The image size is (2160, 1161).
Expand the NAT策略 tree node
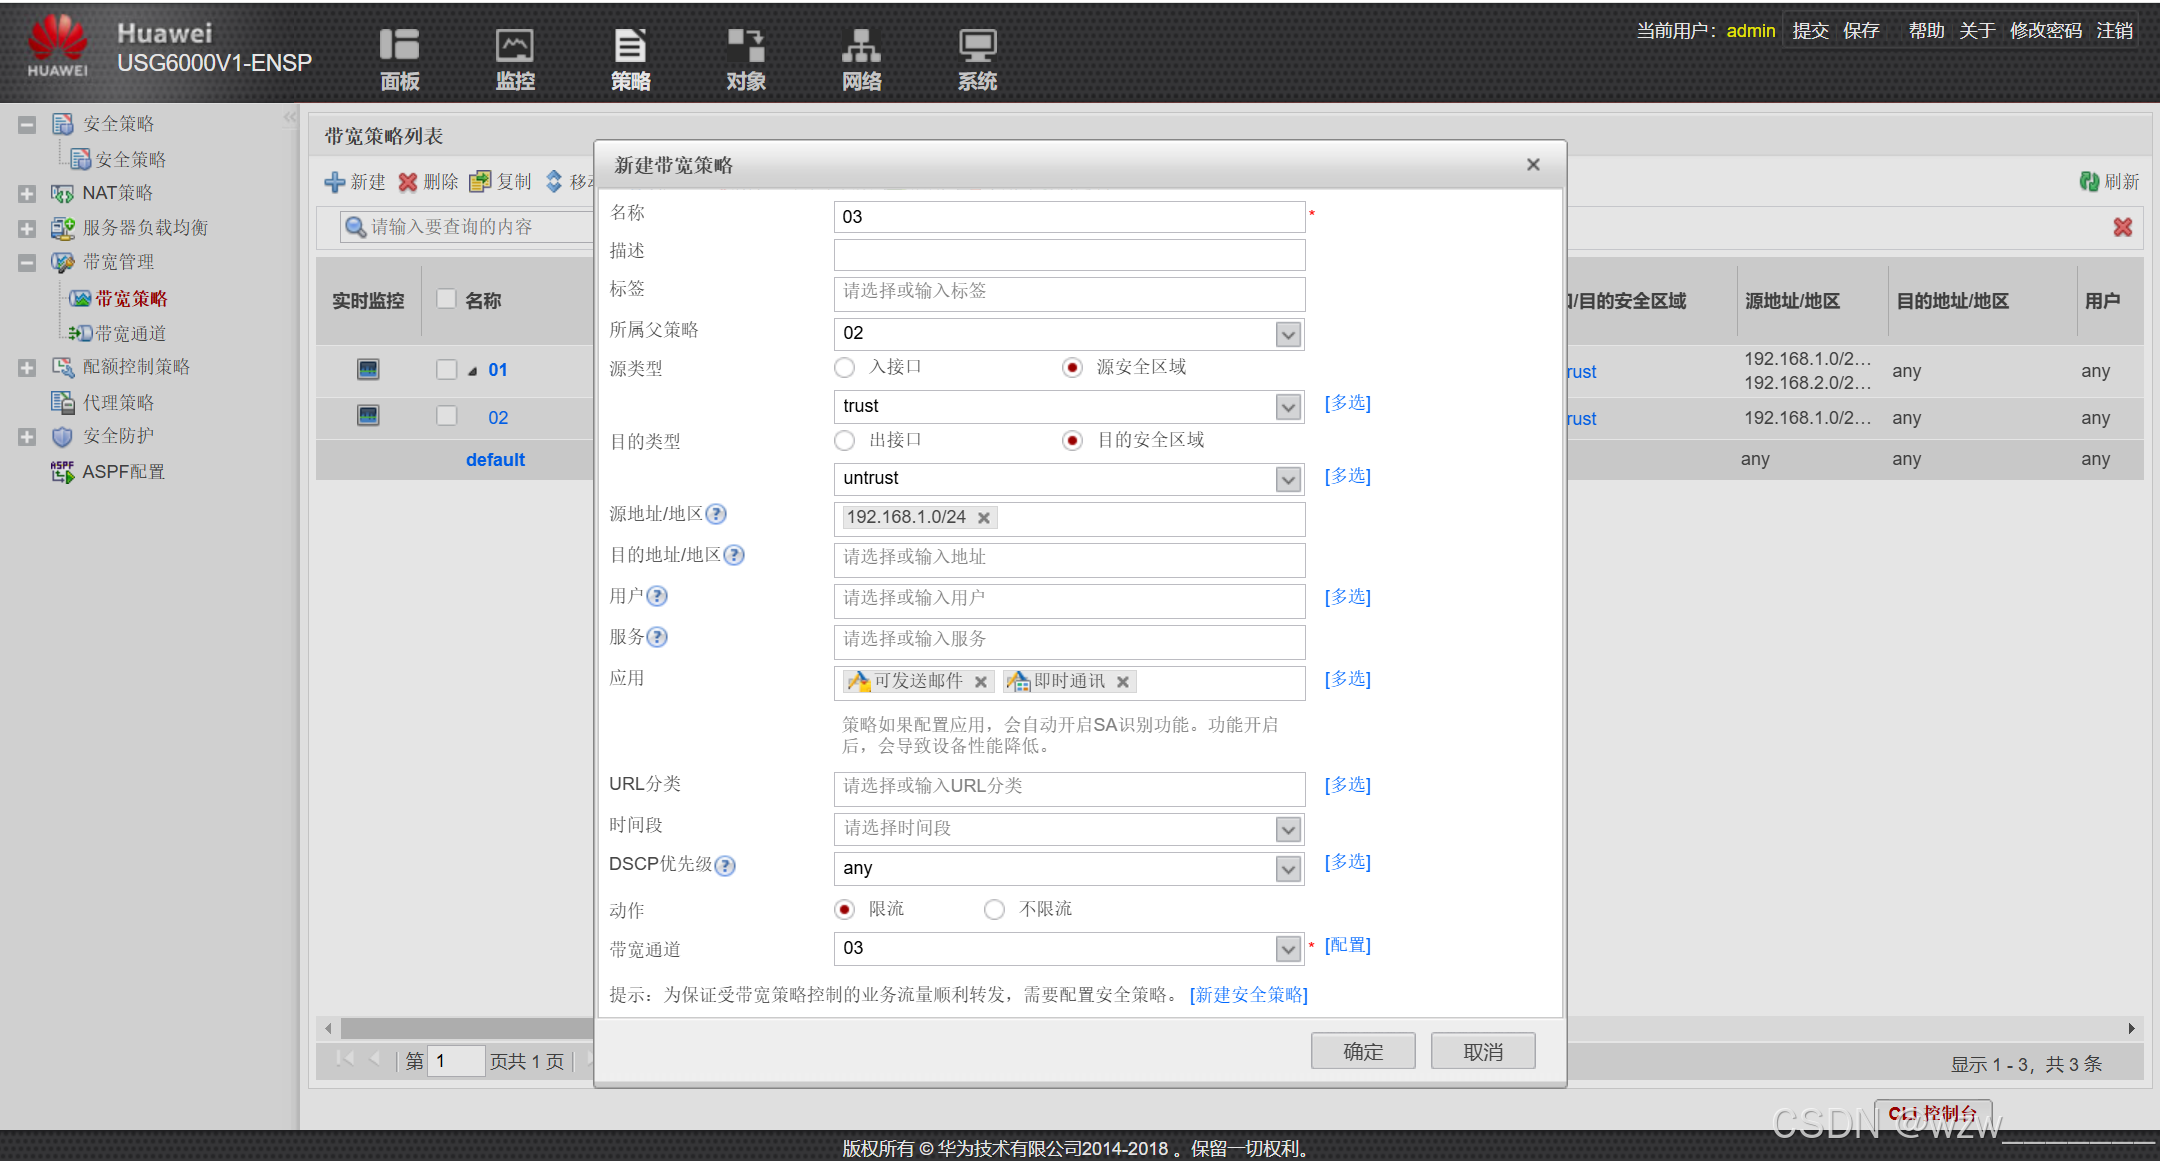27,194
